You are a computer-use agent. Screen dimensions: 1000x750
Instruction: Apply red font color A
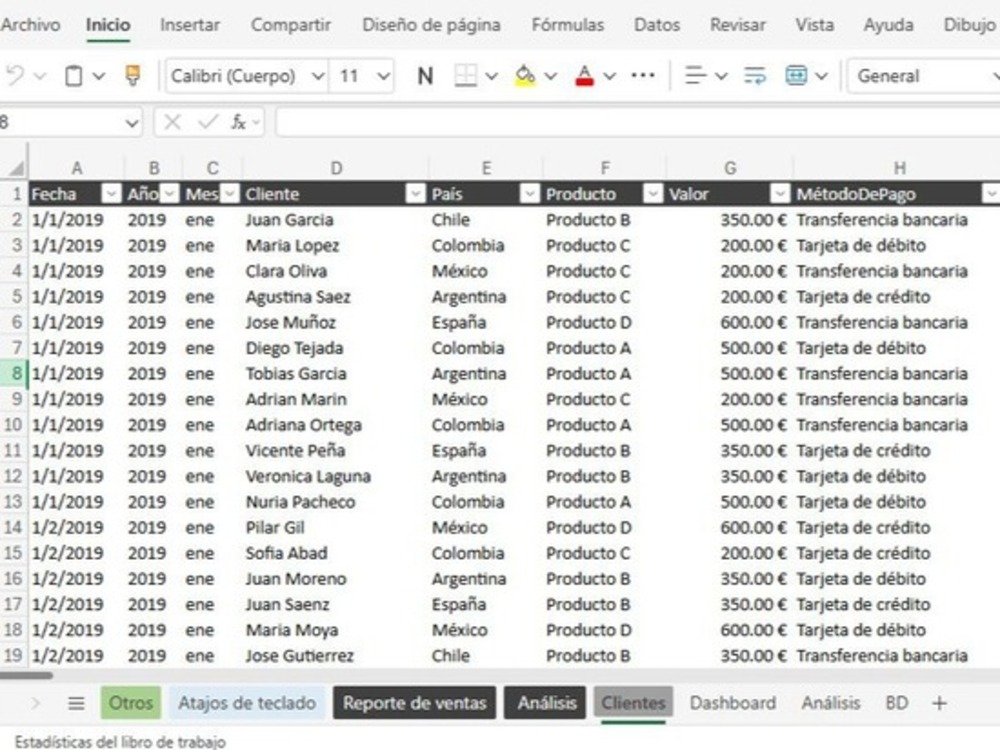[x=584, y=76]
